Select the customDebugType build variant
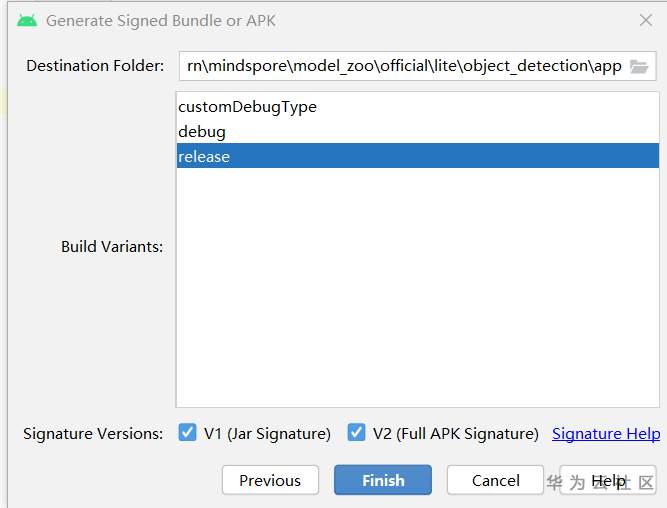This screenshot has height=508, width=667. [x=247, y=107]
